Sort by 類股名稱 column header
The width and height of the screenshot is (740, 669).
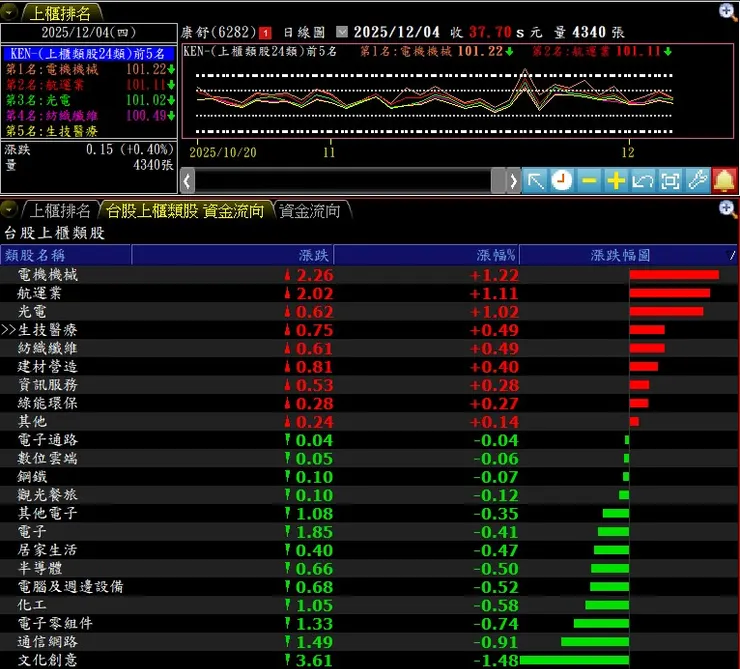[x=66, y=255]
